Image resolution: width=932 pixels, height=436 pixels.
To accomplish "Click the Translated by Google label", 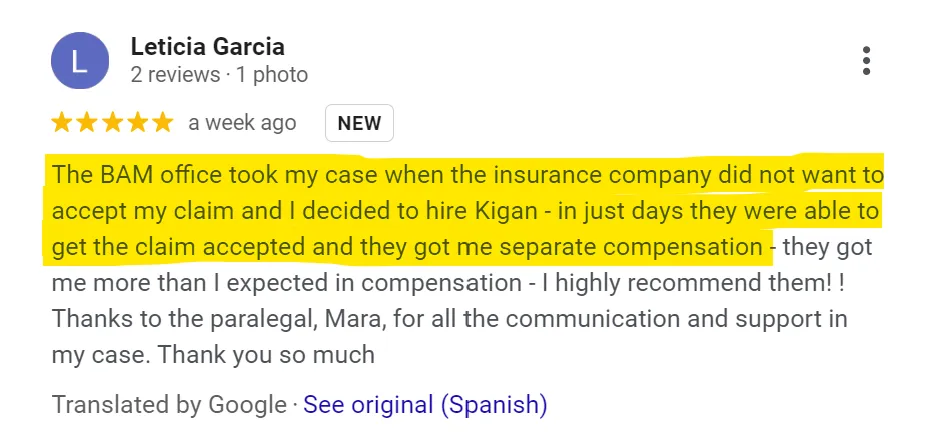I will pos(169,405).
